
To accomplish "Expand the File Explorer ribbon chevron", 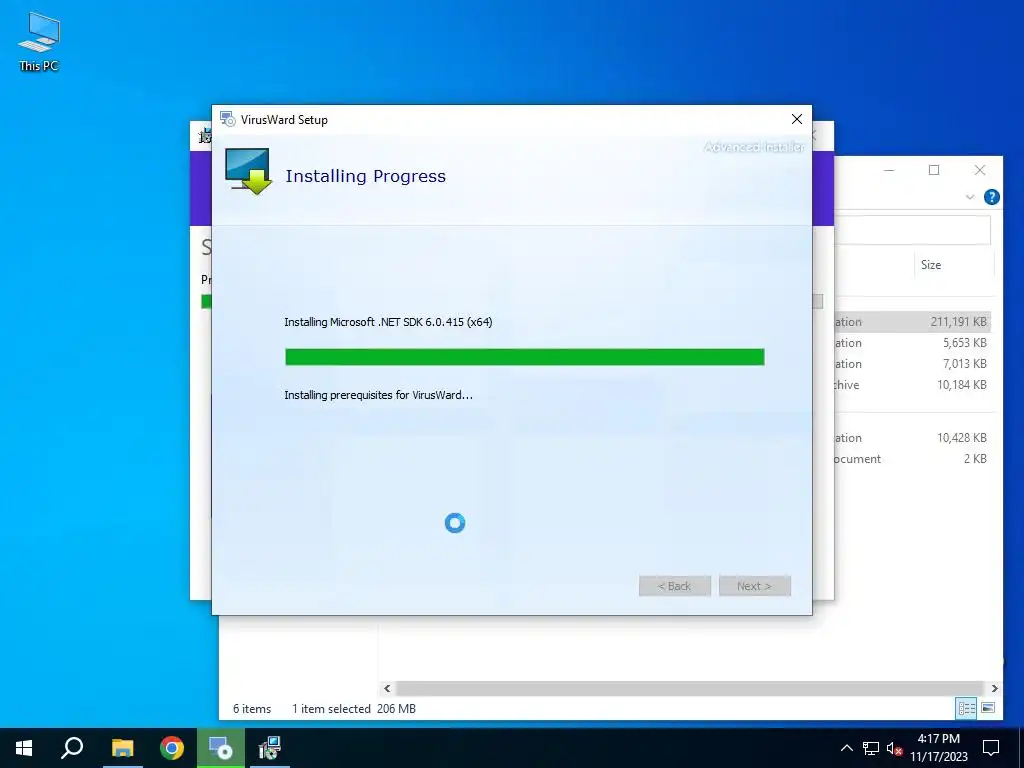I will pos(970,197).
